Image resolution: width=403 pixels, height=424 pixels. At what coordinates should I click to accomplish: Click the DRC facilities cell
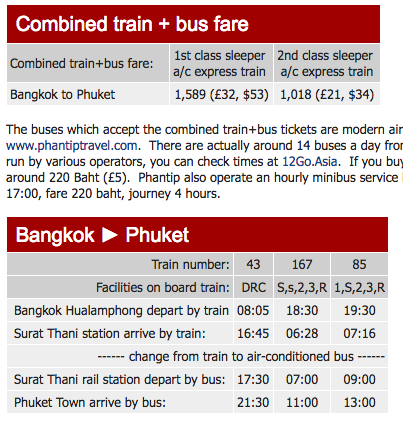pos(253,287)
